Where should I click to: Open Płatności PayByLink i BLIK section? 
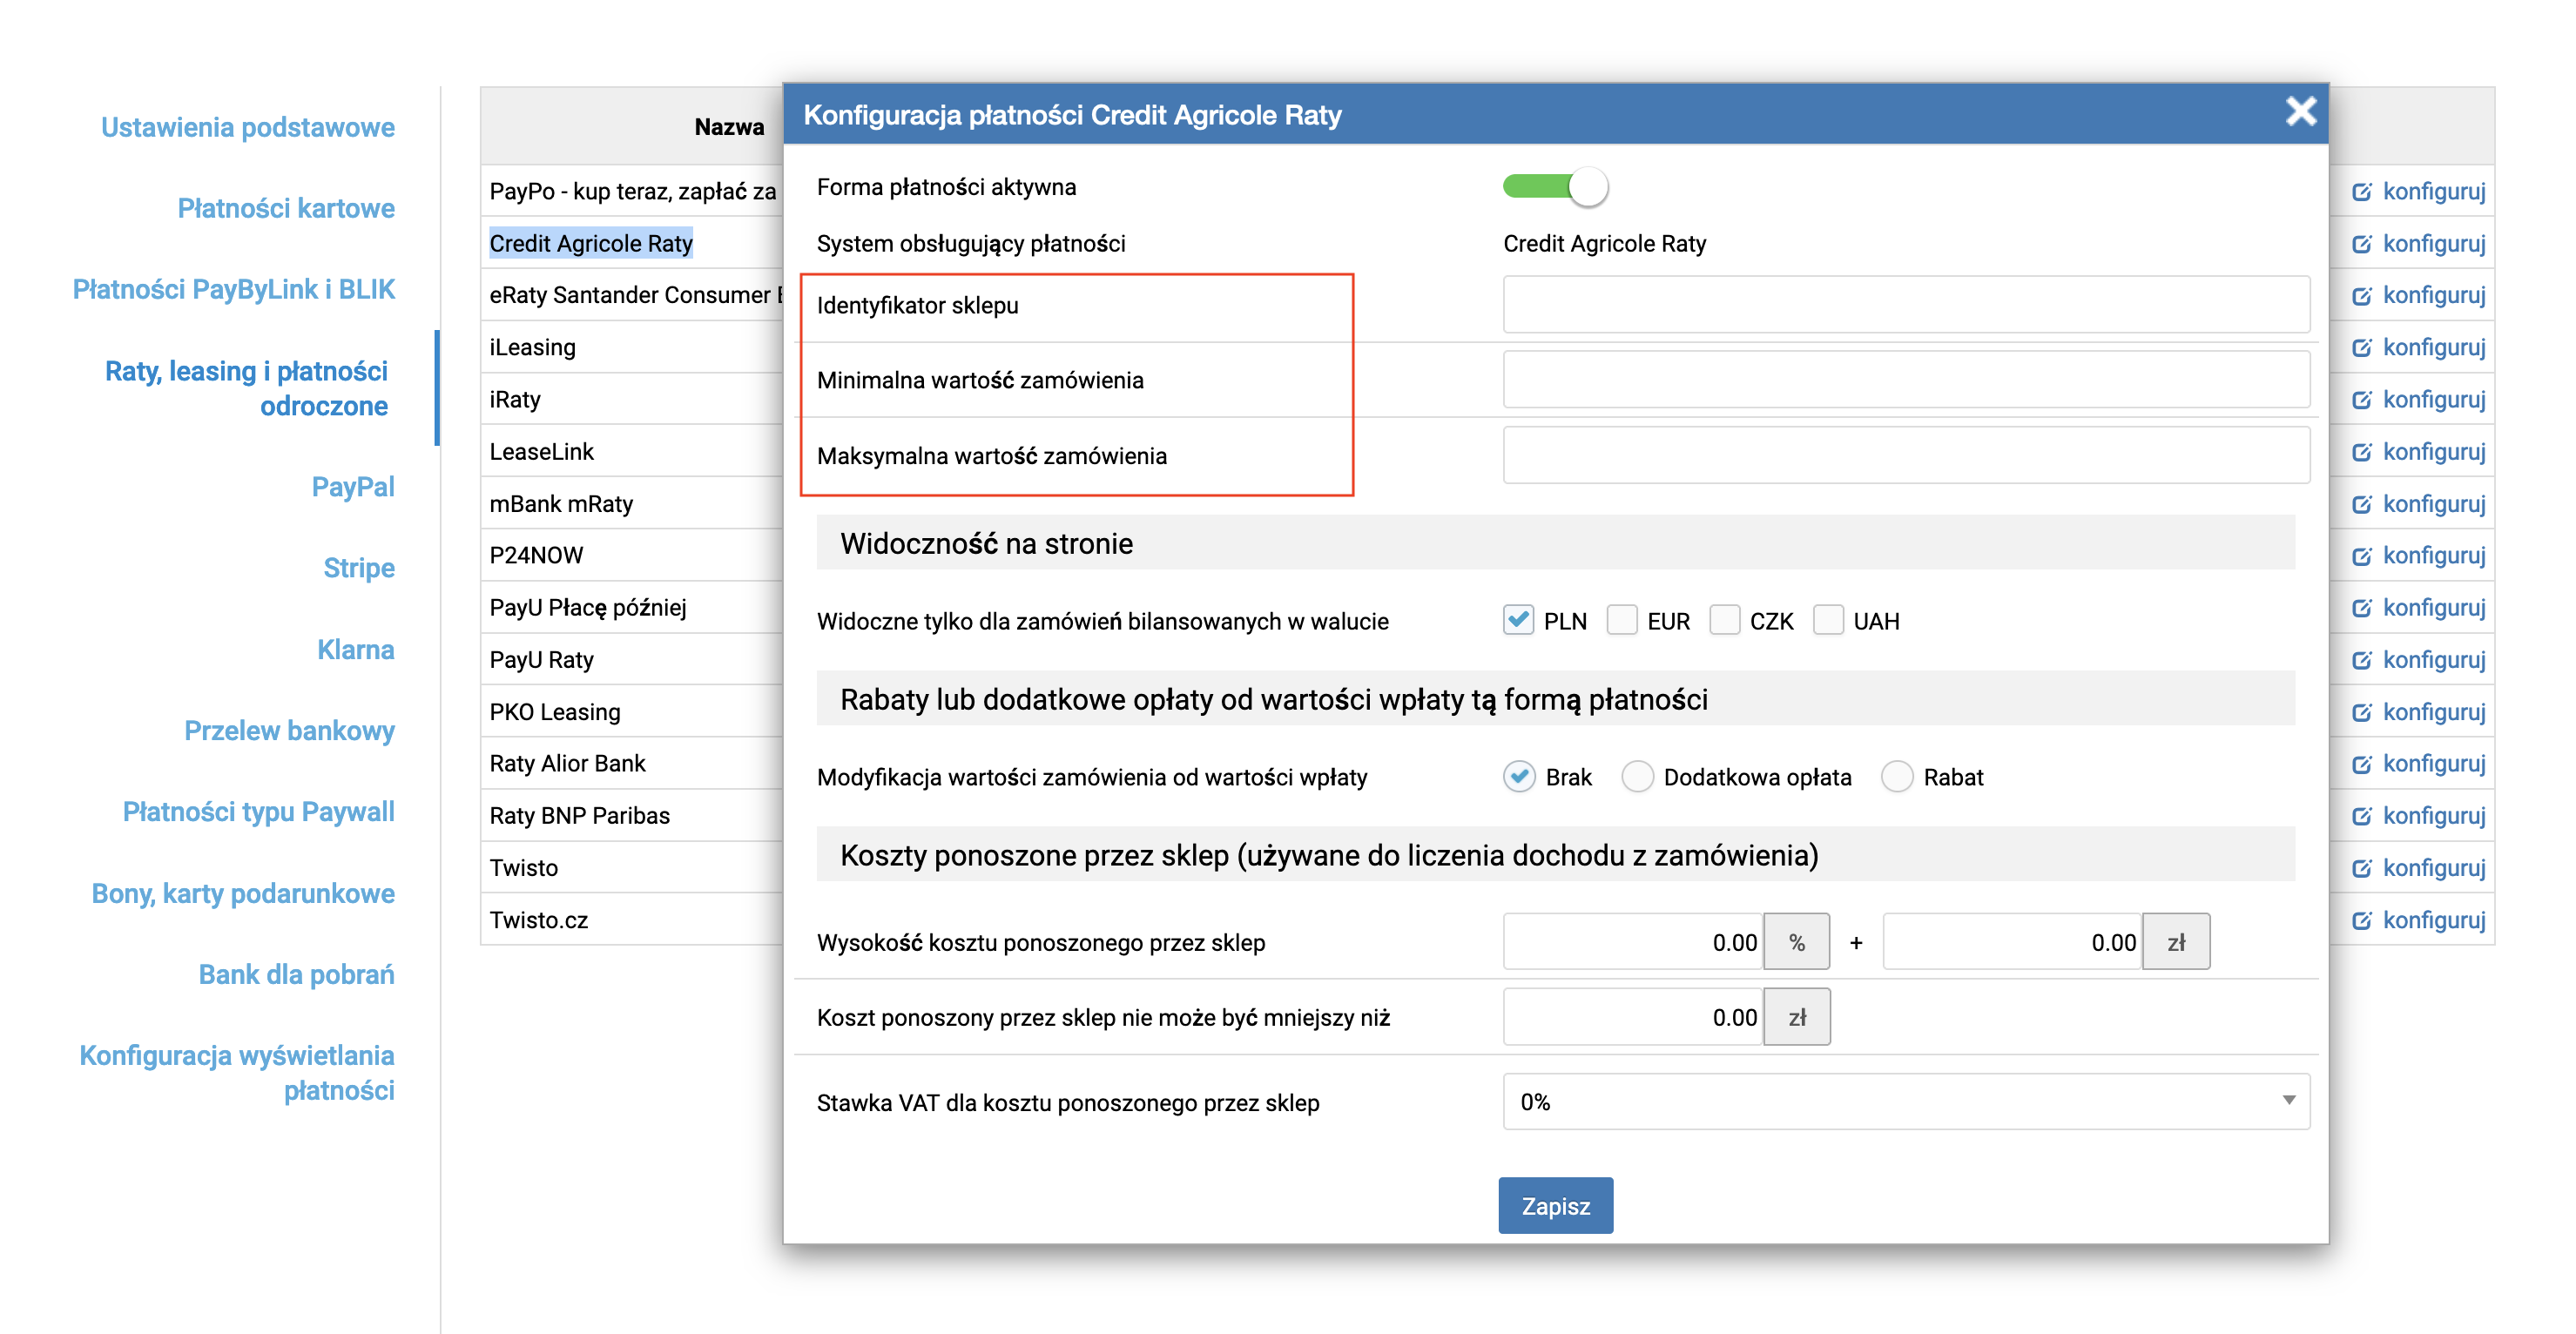[x=233, y=290]
